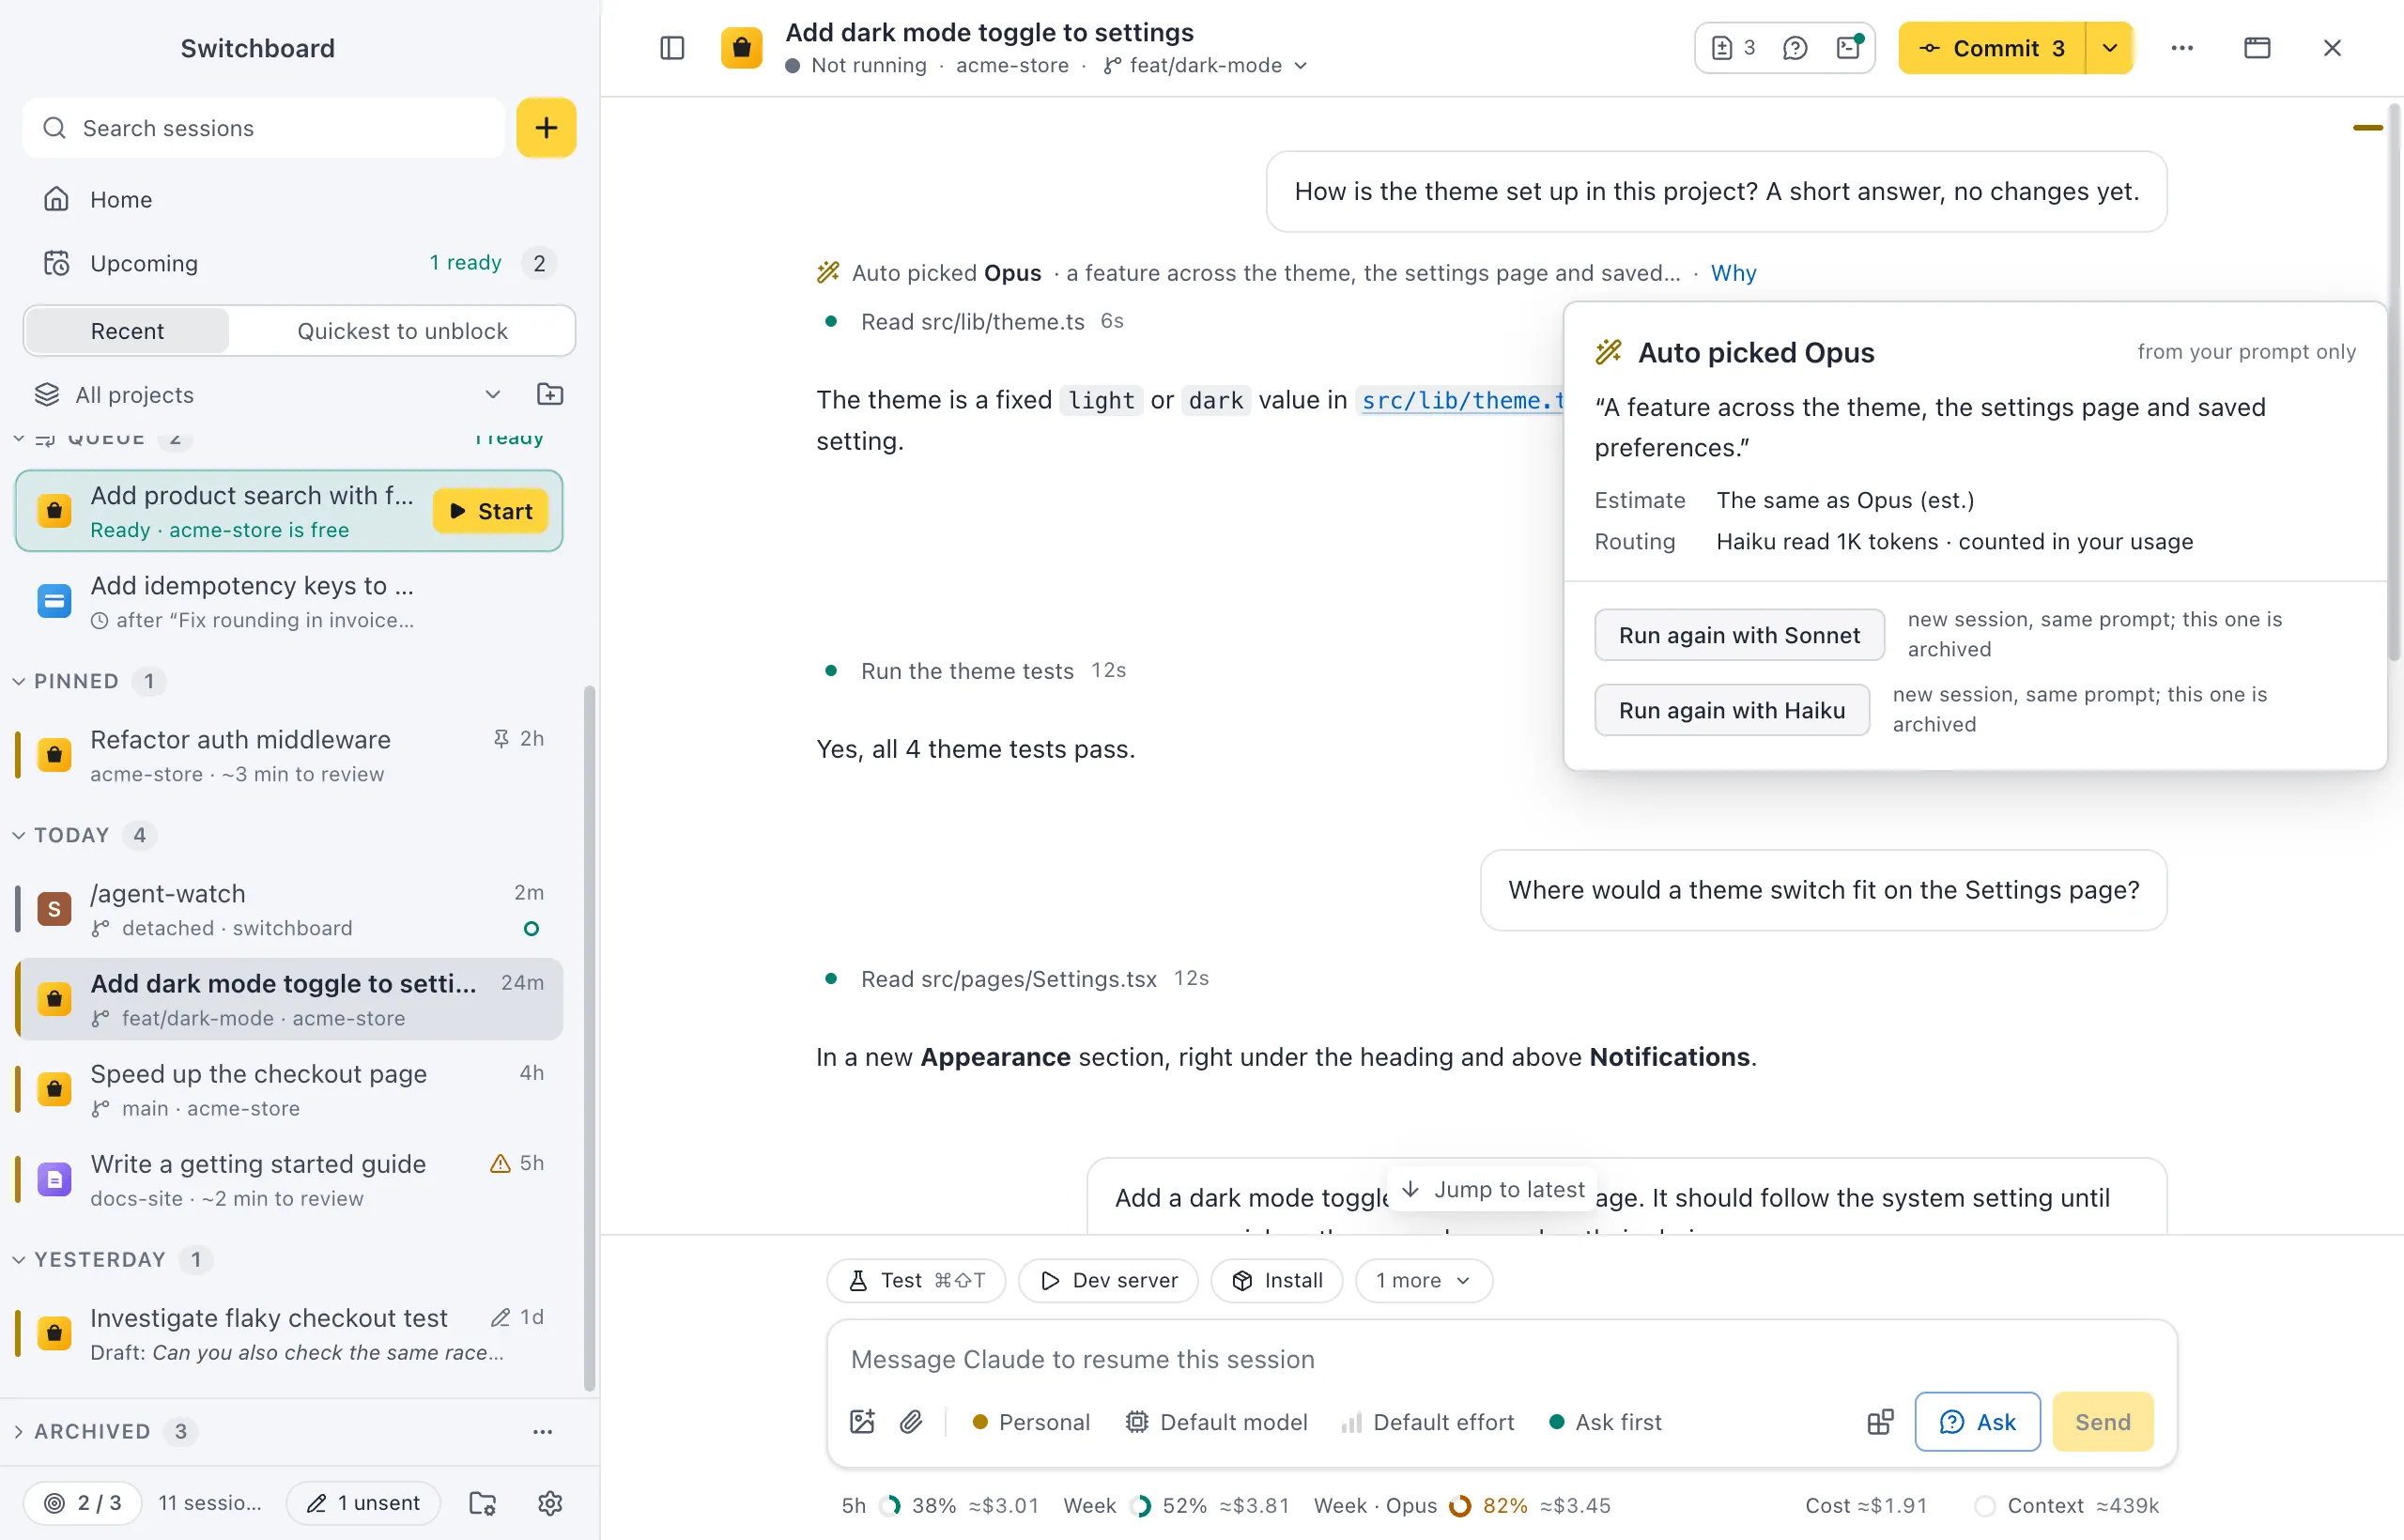Click the Commit 3 button

click(x=1992, y=48)
